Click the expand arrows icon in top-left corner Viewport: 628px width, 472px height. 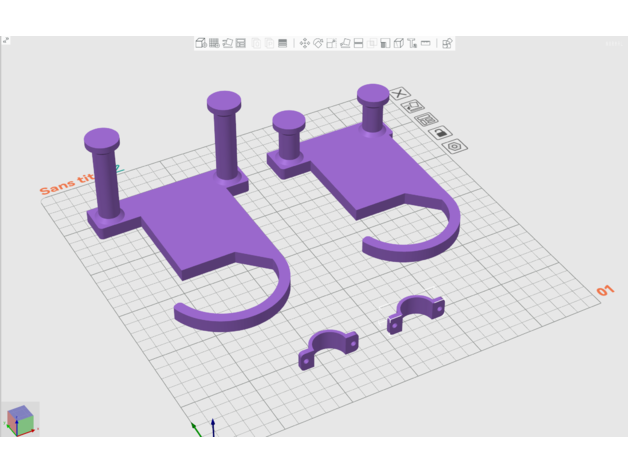pyautogui.click(x=6, y=41)
